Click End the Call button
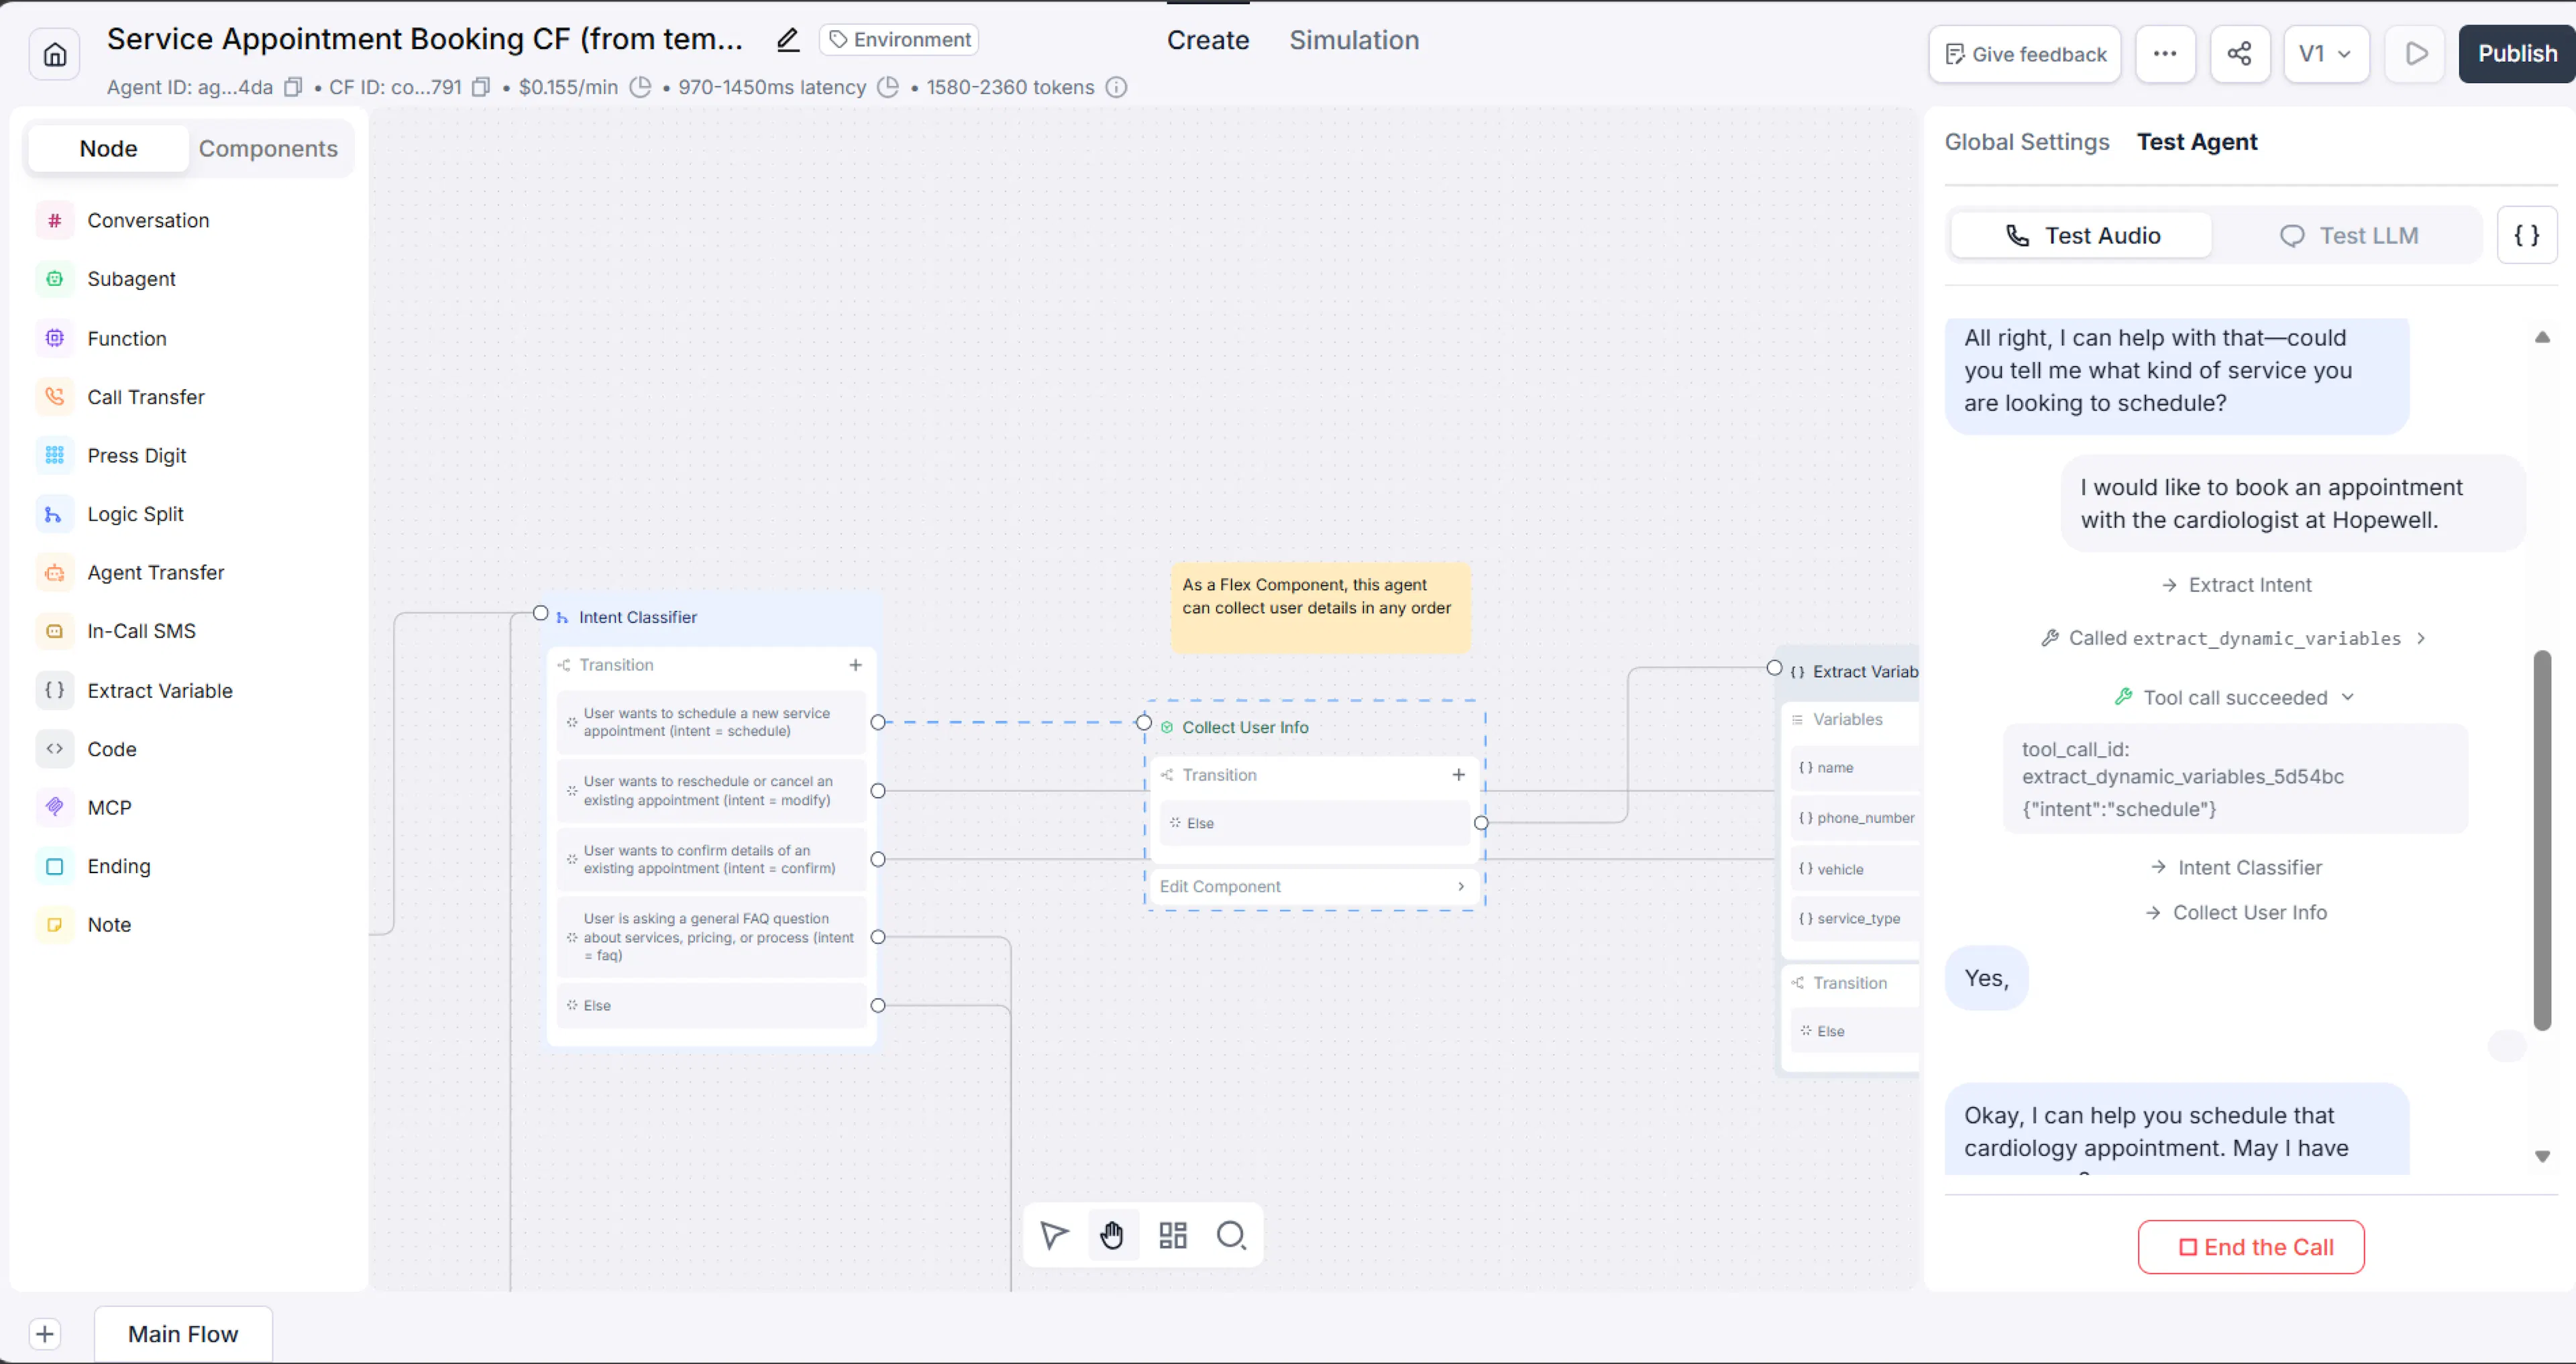Image resolution: width=2576 pixels, height=1364 pixels. (2250, 1246)
